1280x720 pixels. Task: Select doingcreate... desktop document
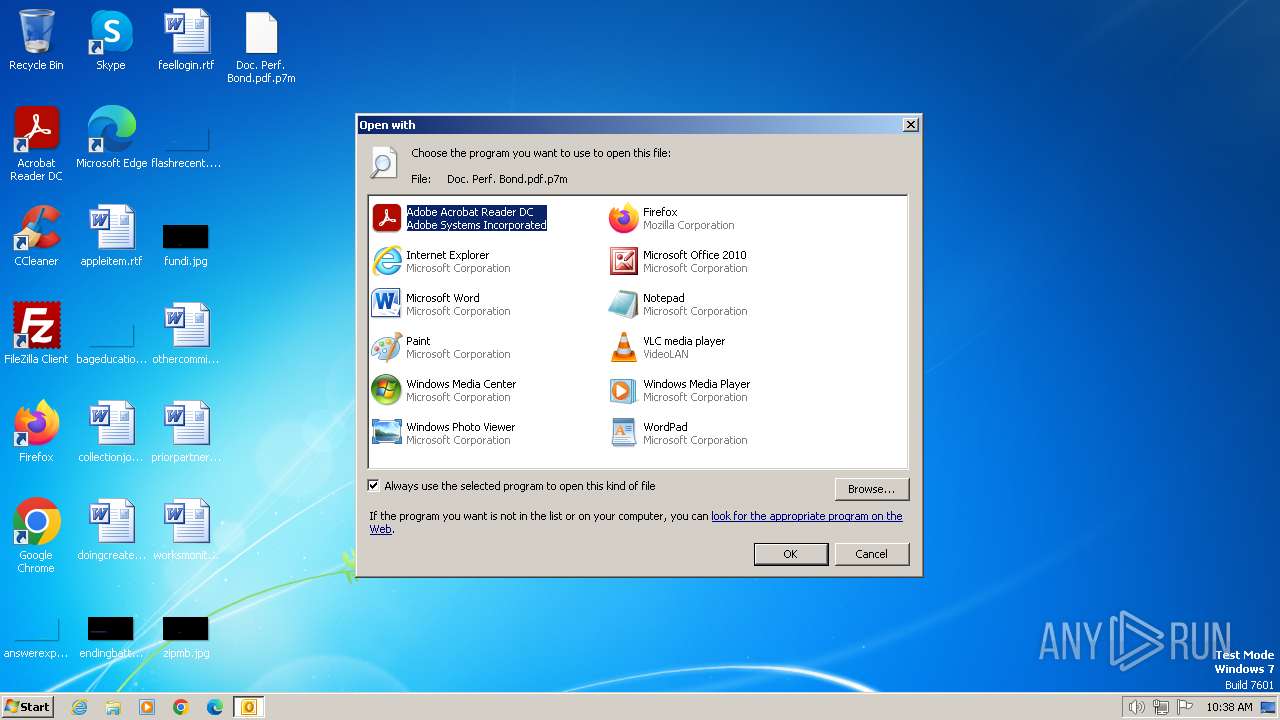[x=111, y=530]
